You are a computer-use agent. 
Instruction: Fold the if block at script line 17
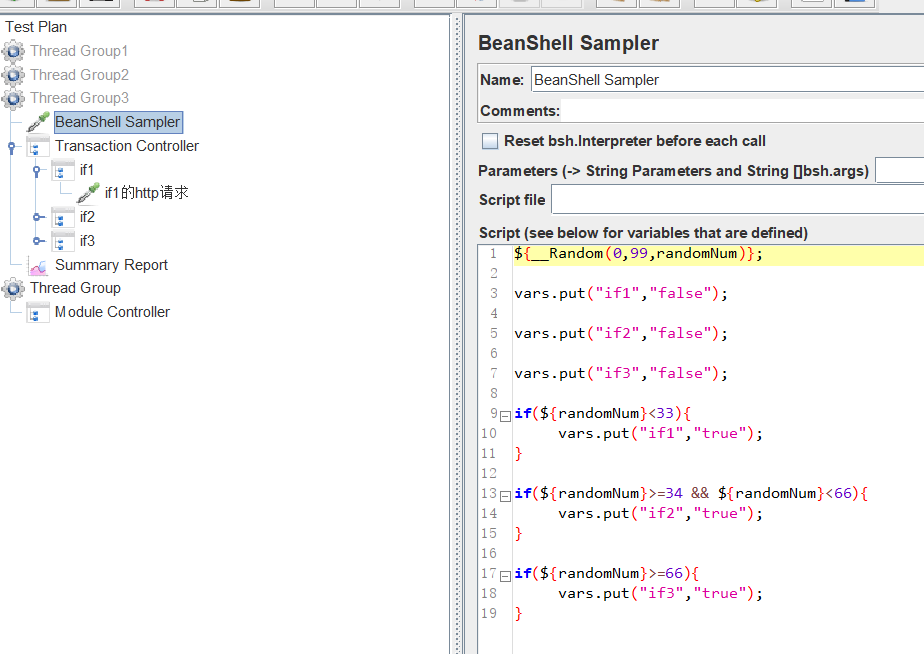point(505,577)
